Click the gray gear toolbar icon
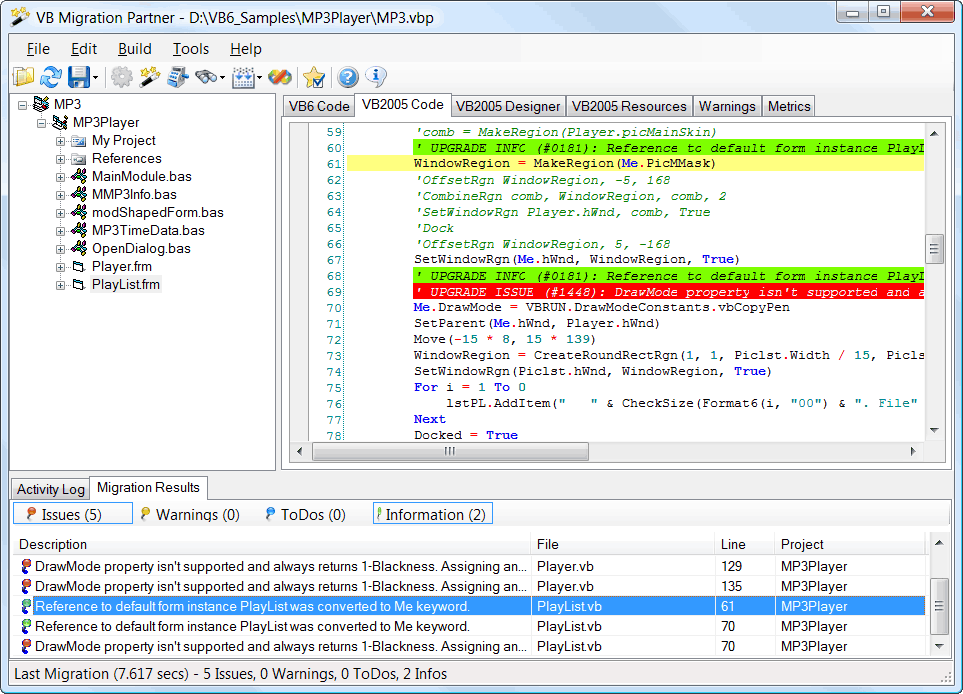The image size is (963, 694). pos(122,77)
